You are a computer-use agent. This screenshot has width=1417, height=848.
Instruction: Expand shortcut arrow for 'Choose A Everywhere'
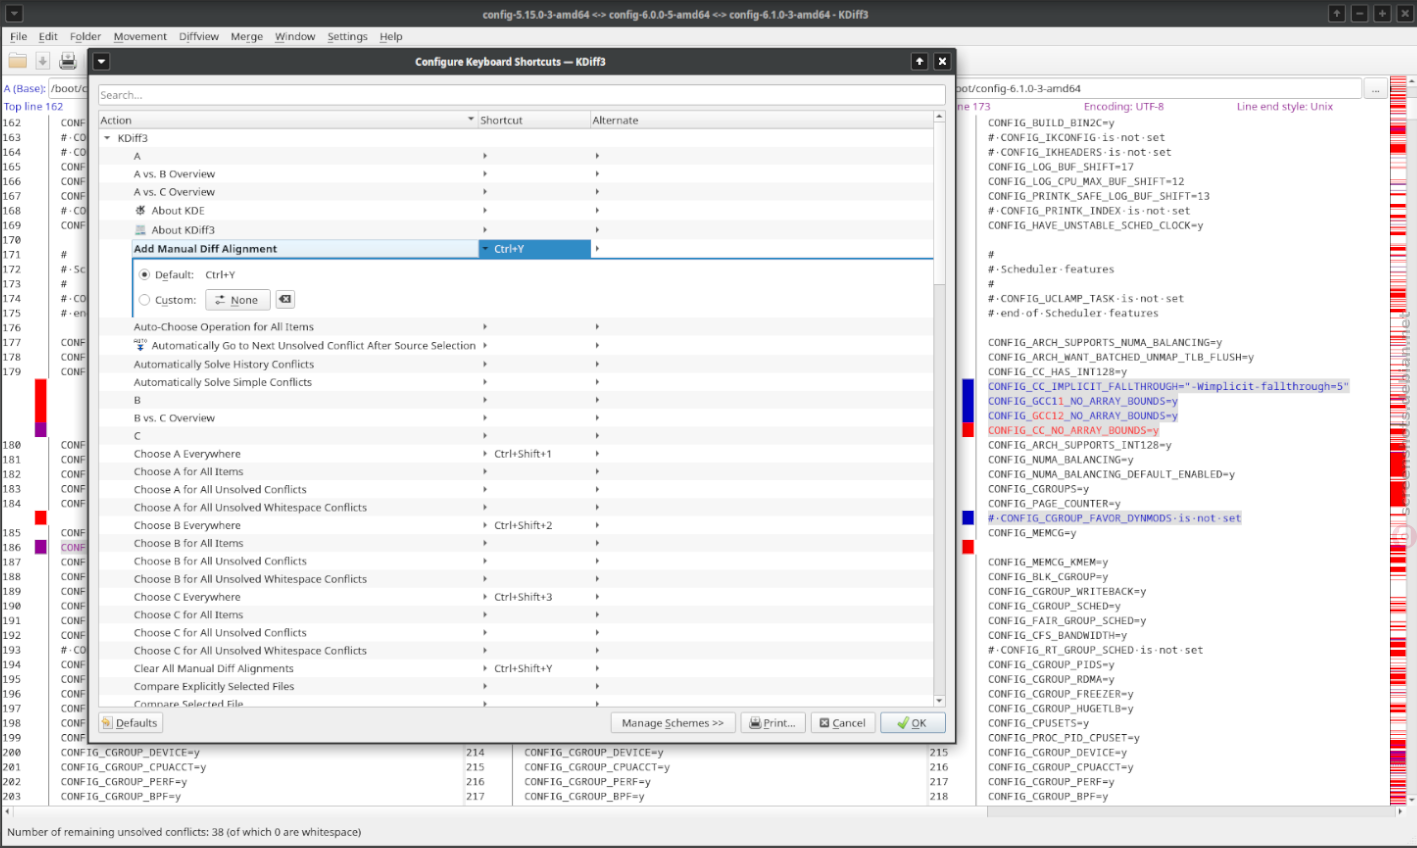point(486,454)
